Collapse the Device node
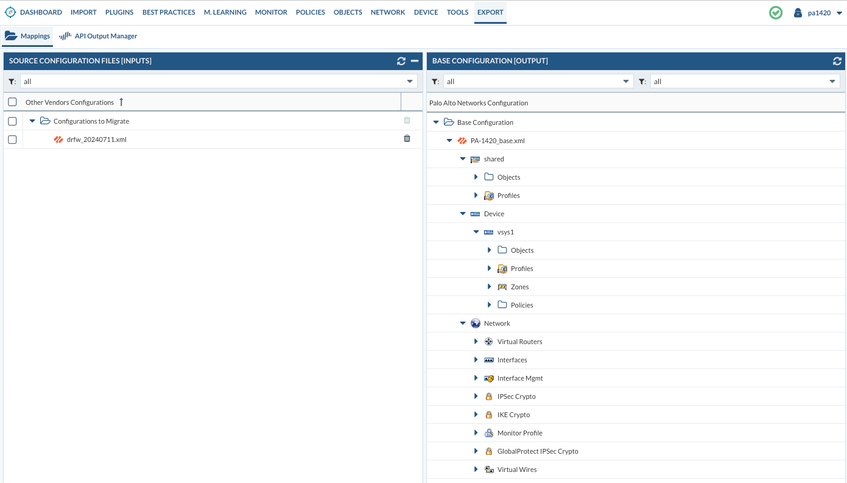The width and height of the screenshot is (847, 483). 462,213
